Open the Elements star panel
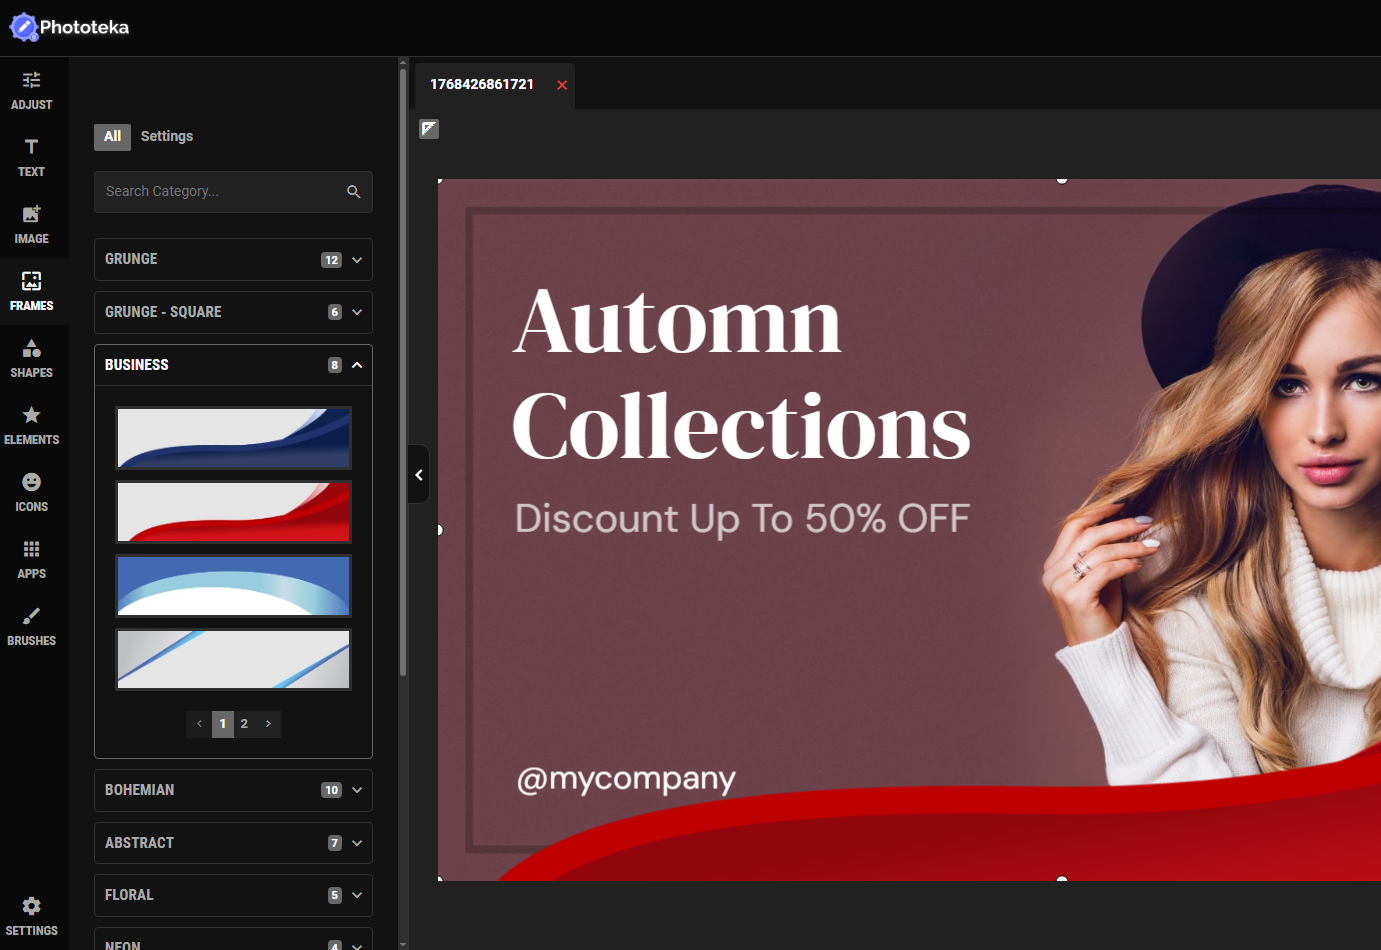The image size is (1381, 950). click(x=31, y=425)
